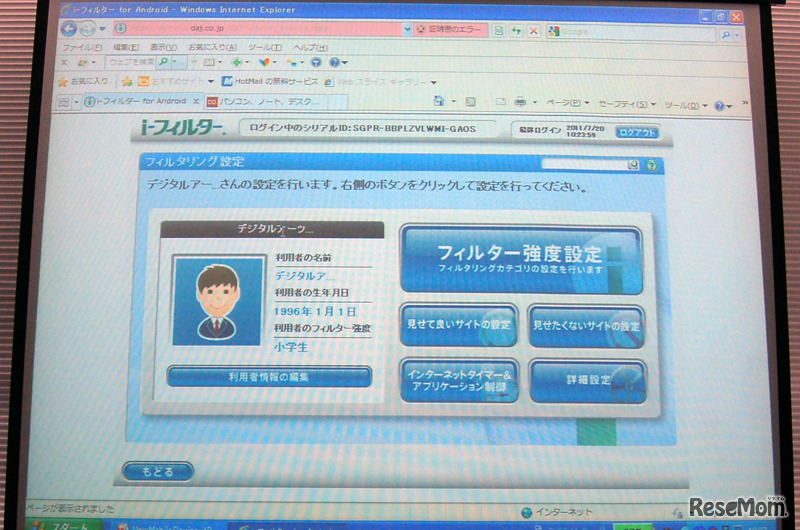
Task: Click the blue round help icon in the search toolbar
Action: (334, 62)
